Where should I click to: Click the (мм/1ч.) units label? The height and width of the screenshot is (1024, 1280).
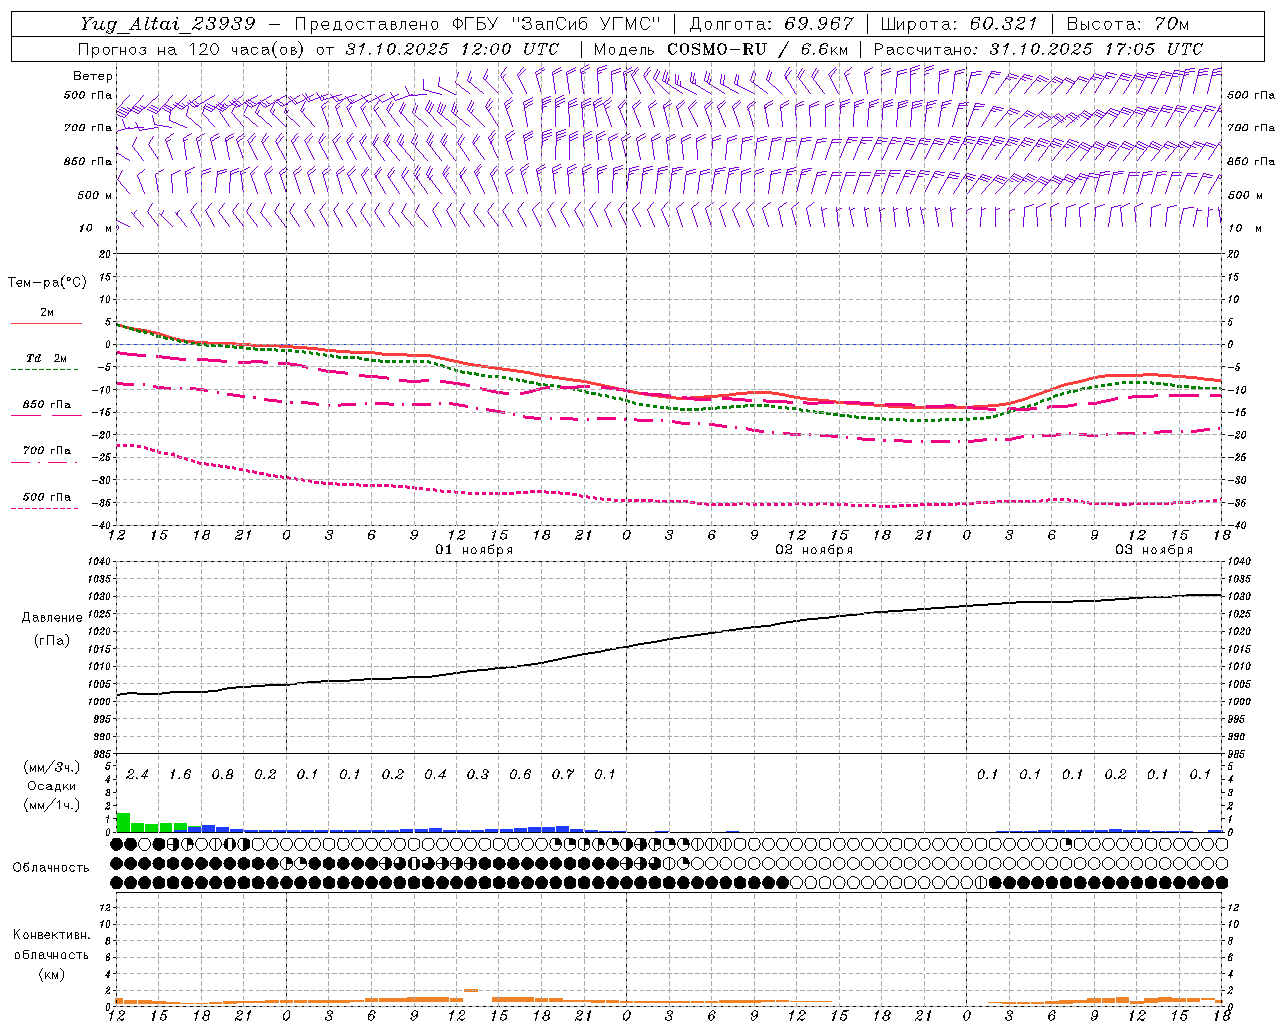[x=52, y=805]
